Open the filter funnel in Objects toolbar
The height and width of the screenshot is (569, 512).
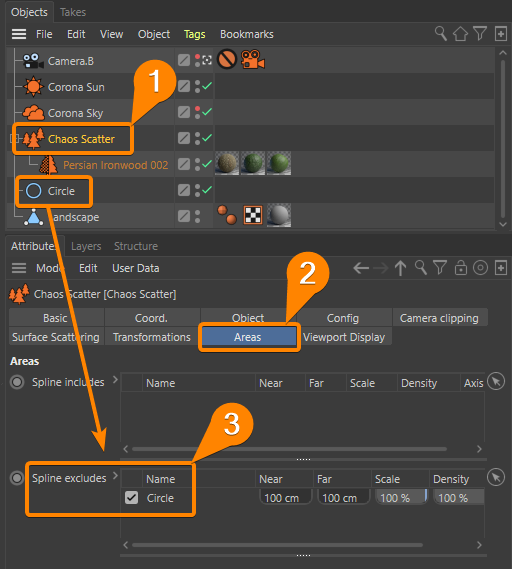(x=480, y=34)
